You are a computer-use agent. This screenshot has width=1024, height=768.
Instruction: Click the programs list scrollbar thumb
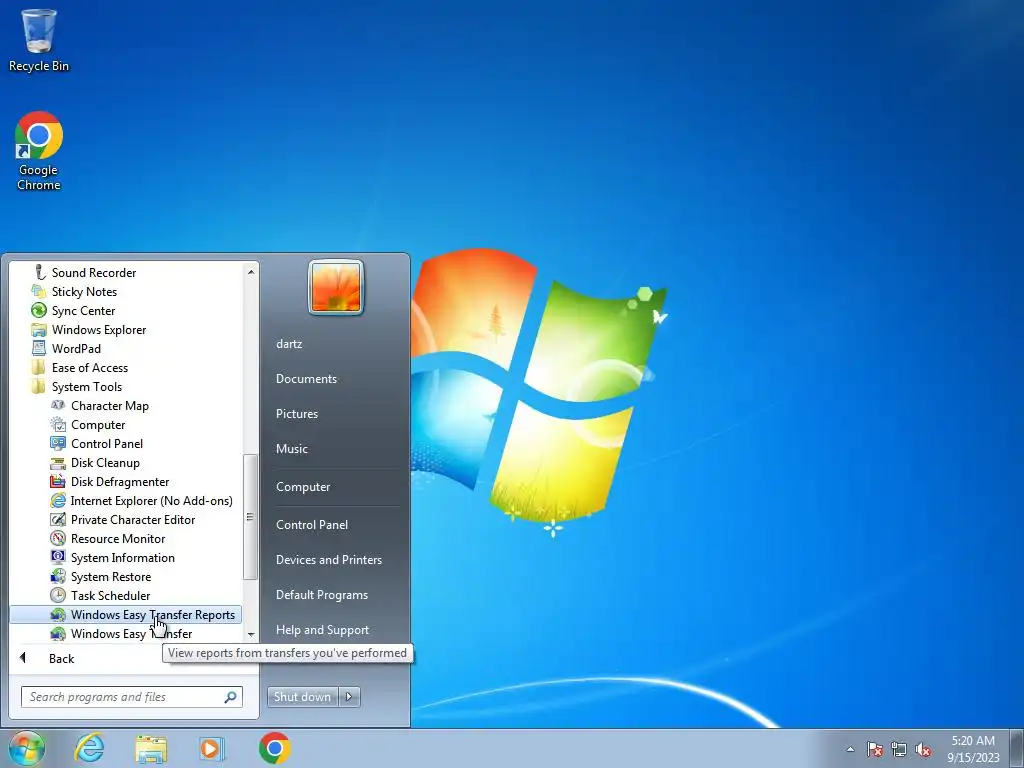coord(249,517)
